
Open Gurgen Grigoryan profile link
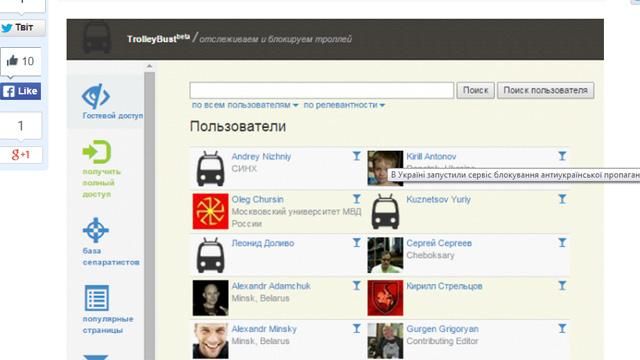click(442, 329)
